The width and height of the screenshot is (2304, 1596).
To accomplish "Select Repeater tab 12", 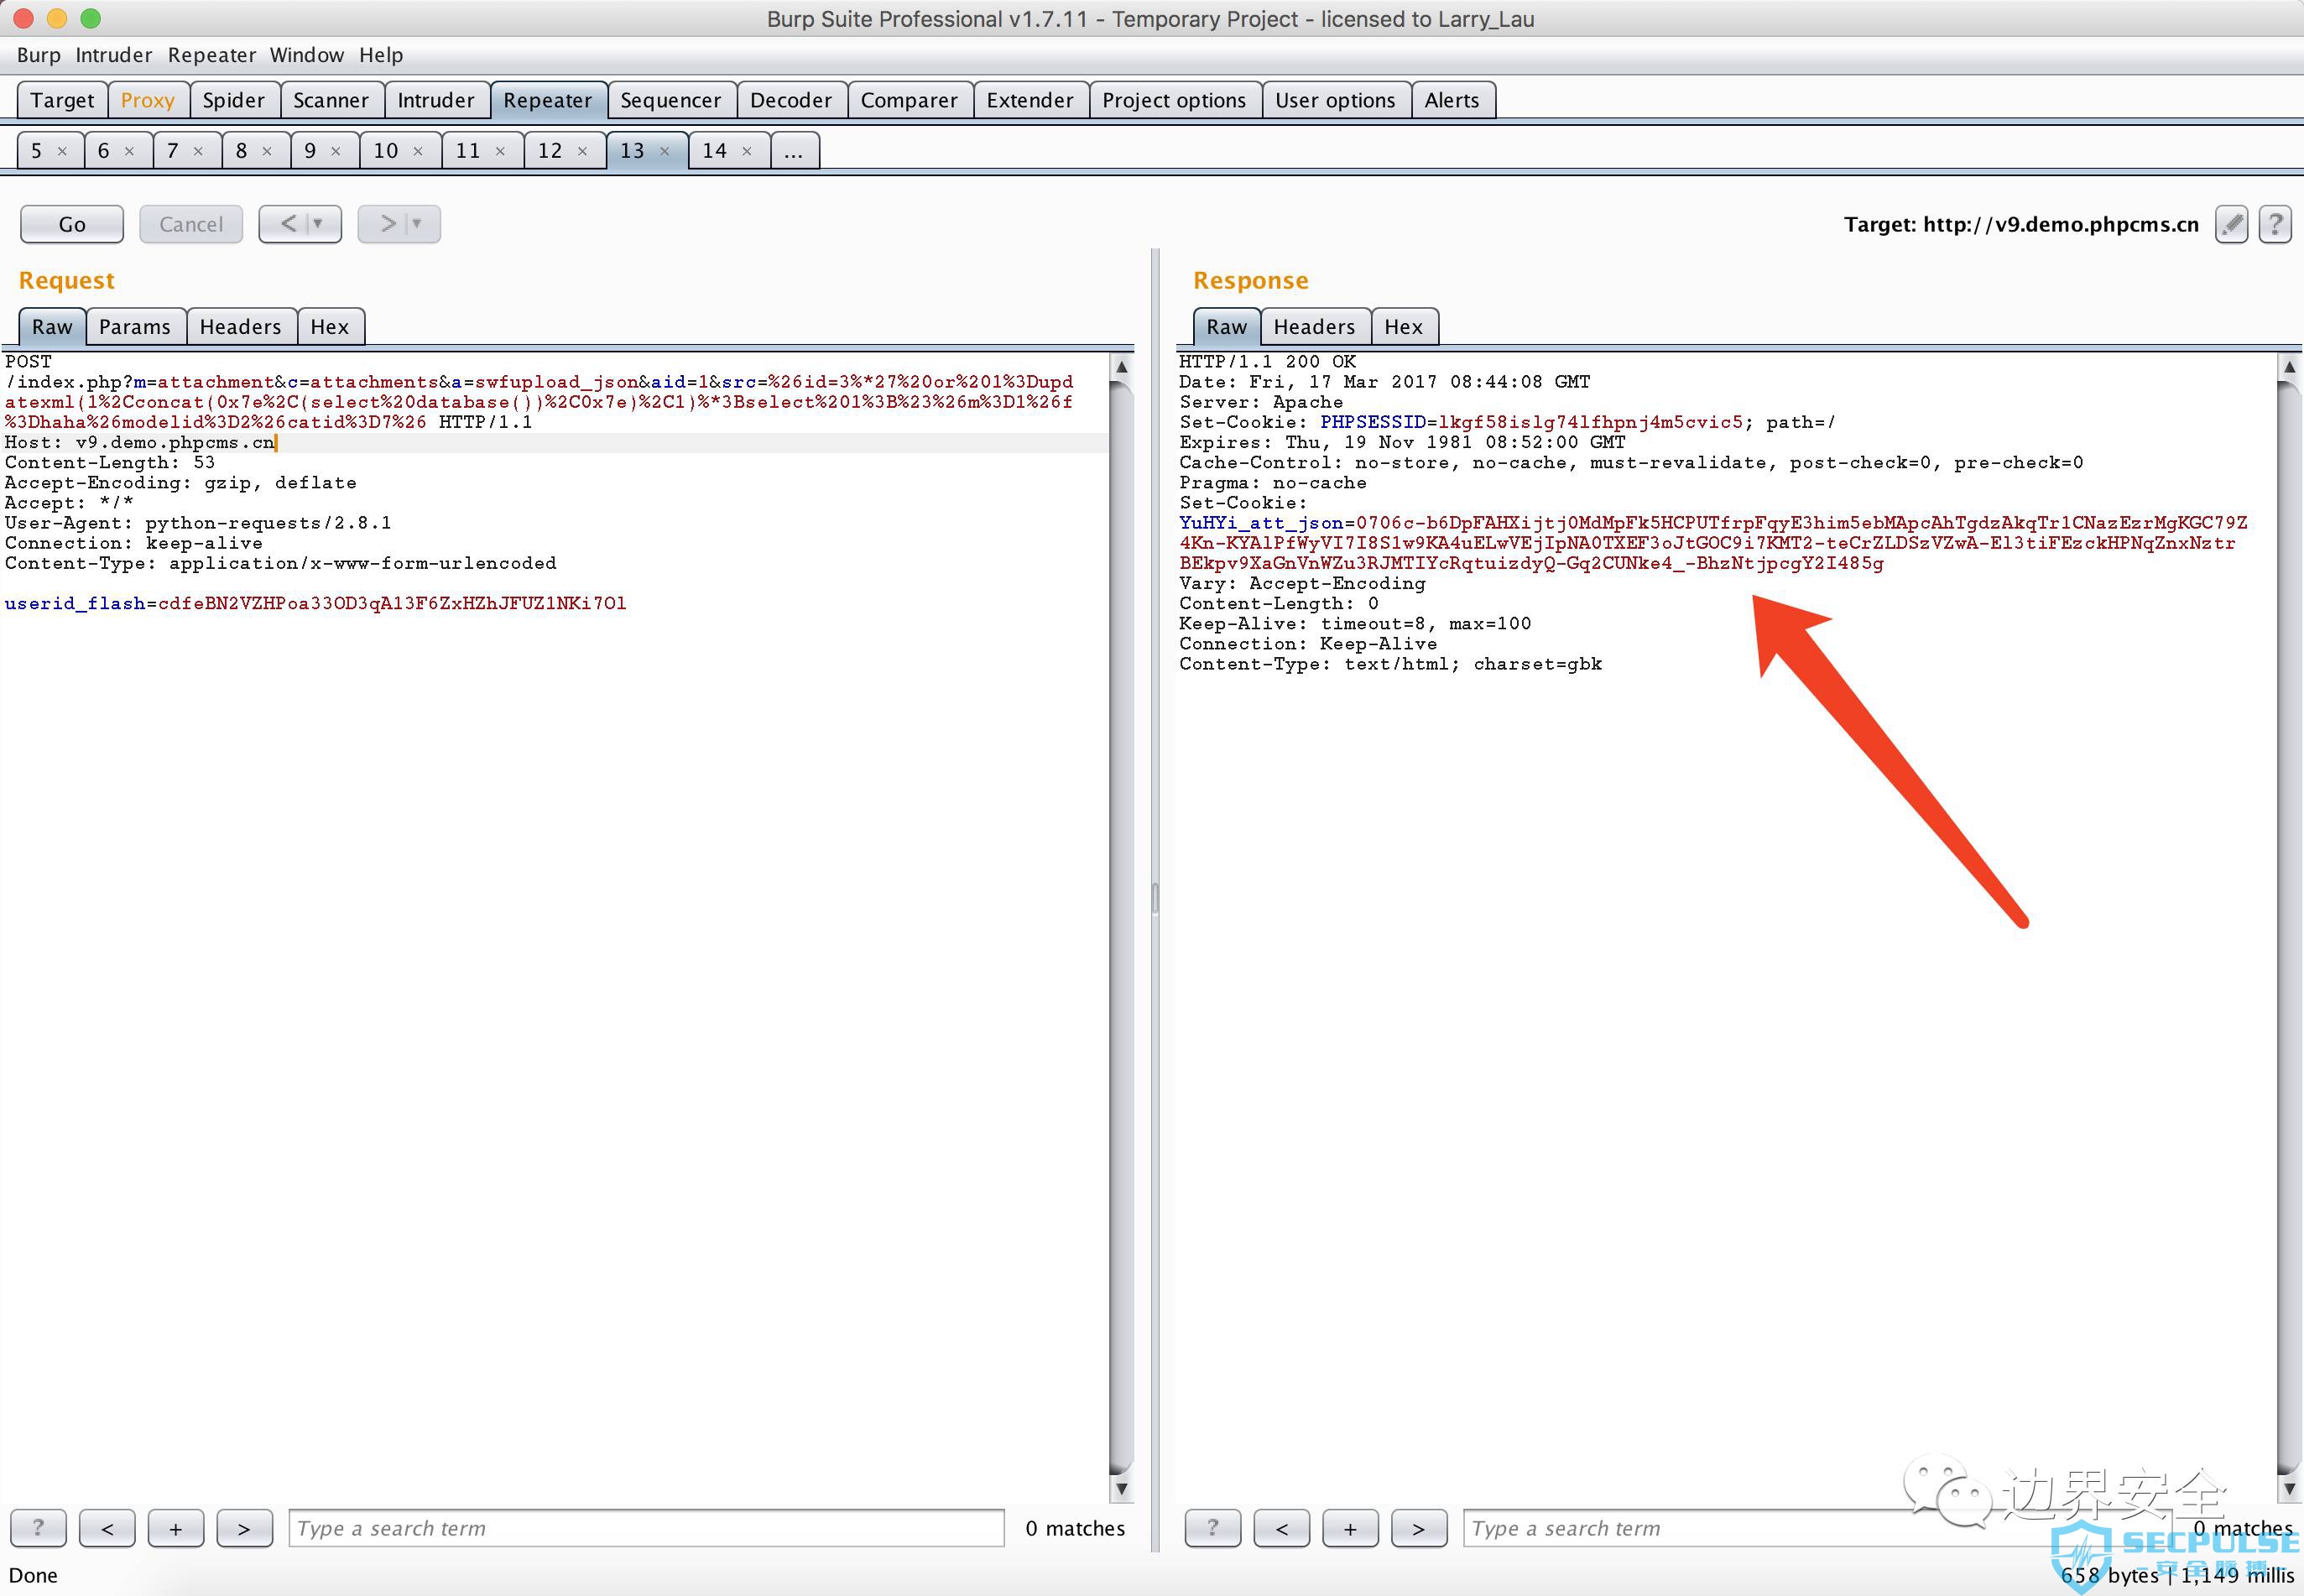I will pos(551,151).
